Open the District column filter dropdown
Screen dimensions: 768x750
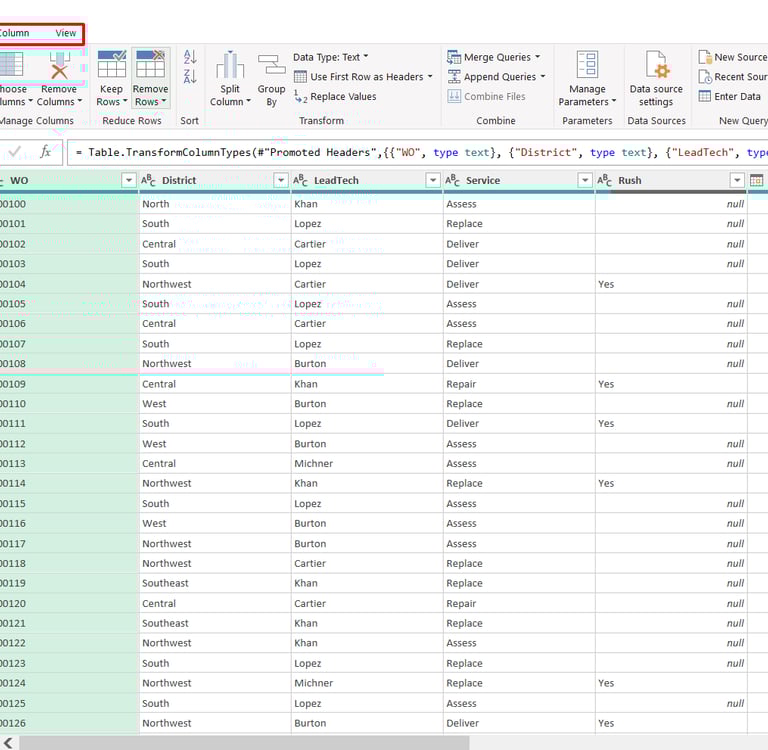point(280,180)
